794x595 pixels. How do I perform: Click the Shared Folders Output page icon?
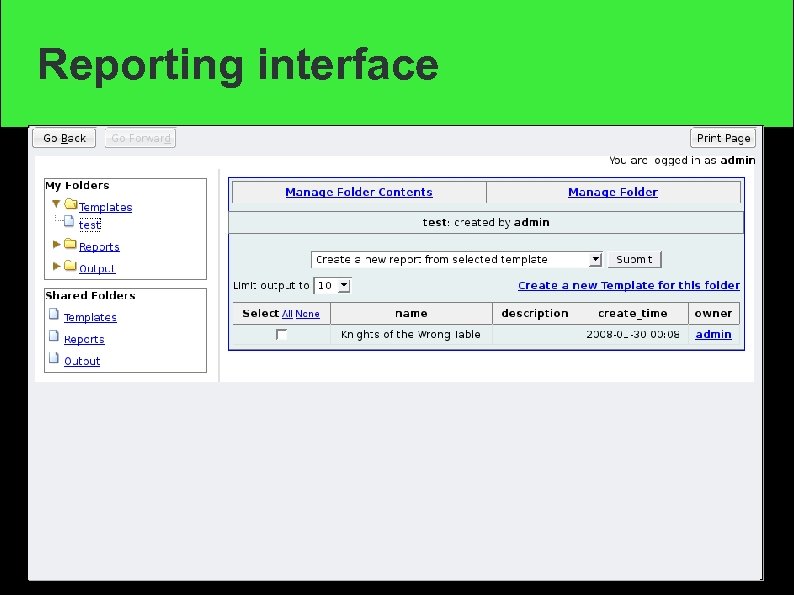pos(54,358)
